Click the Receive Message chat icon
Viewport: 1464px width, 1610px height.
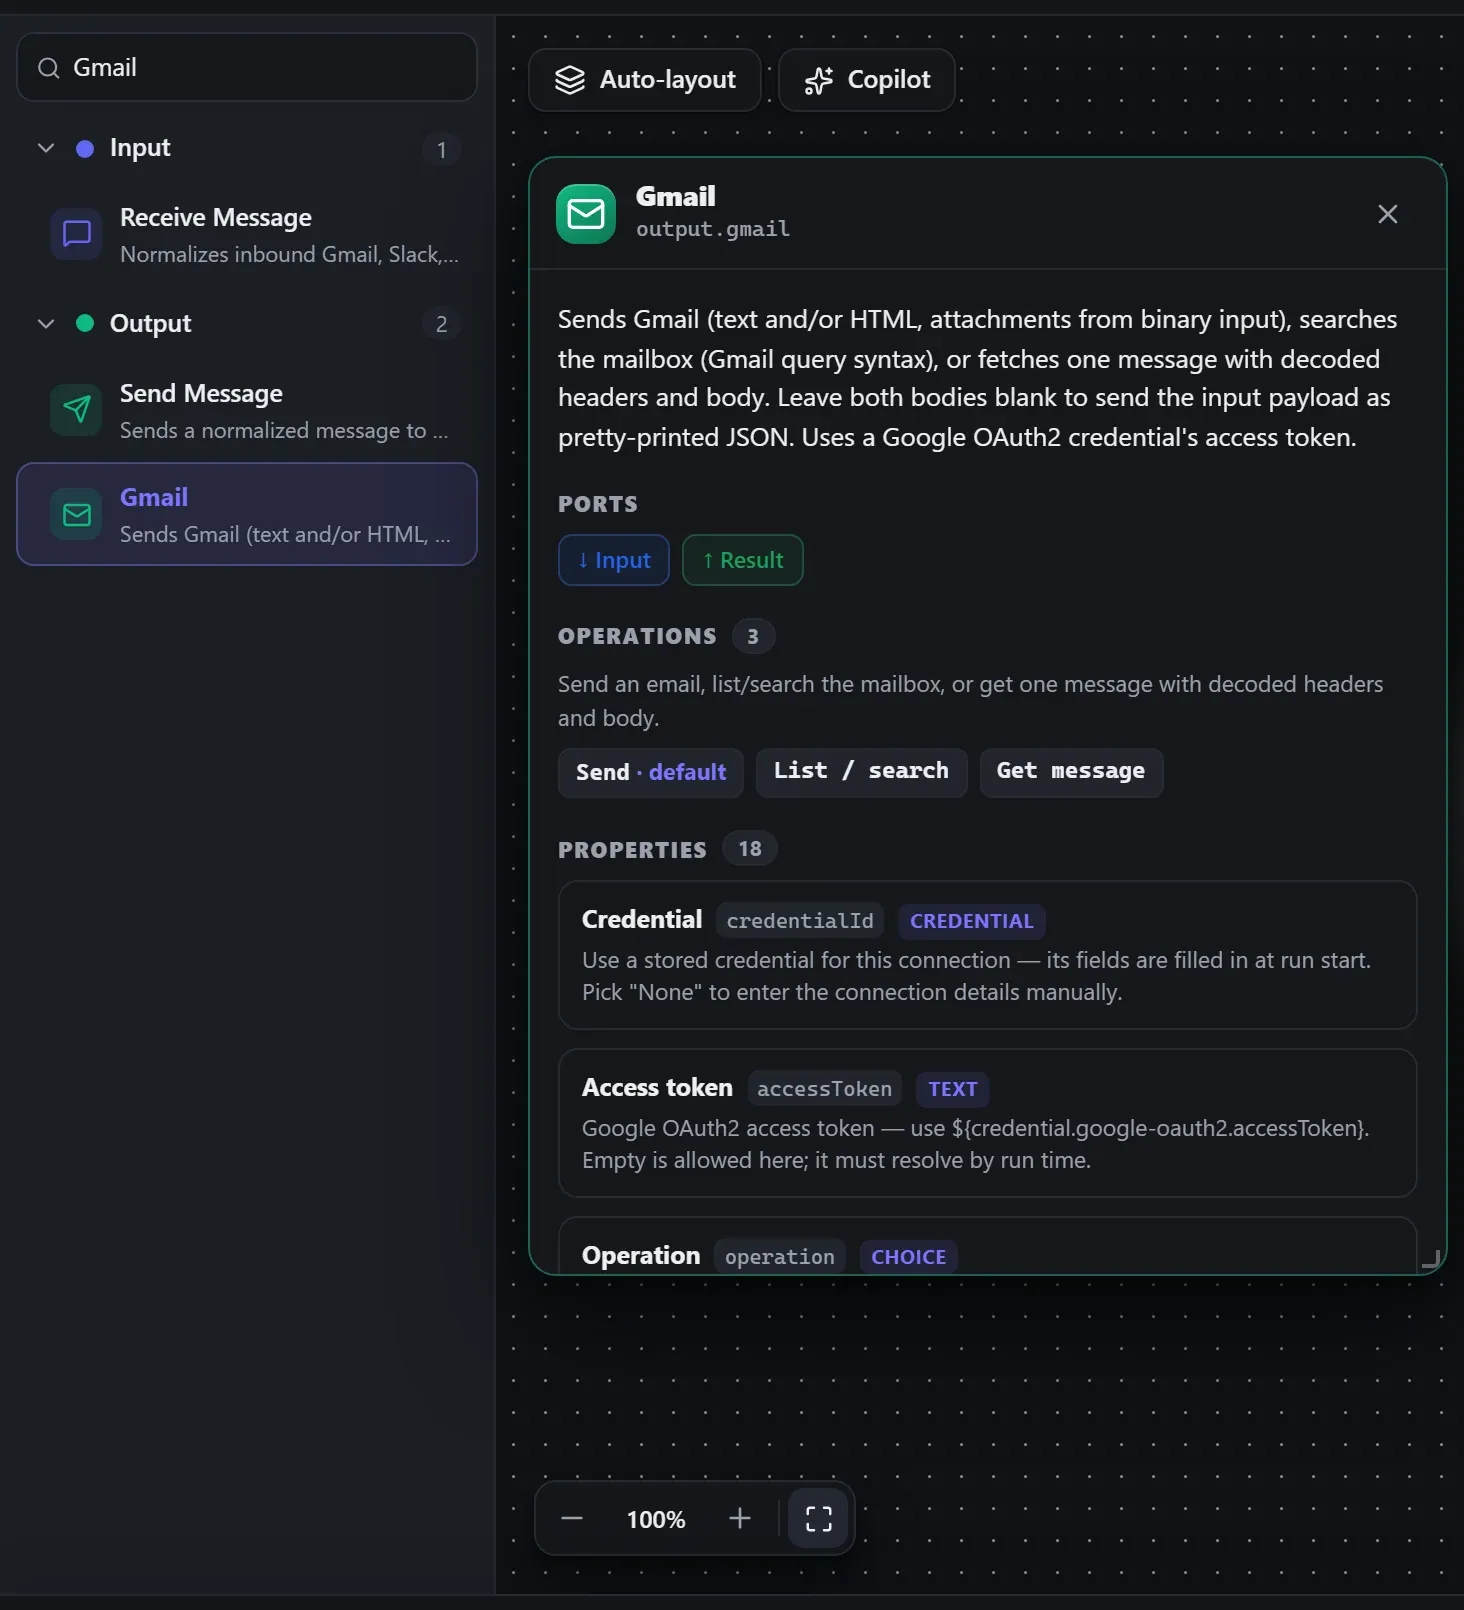76,235
